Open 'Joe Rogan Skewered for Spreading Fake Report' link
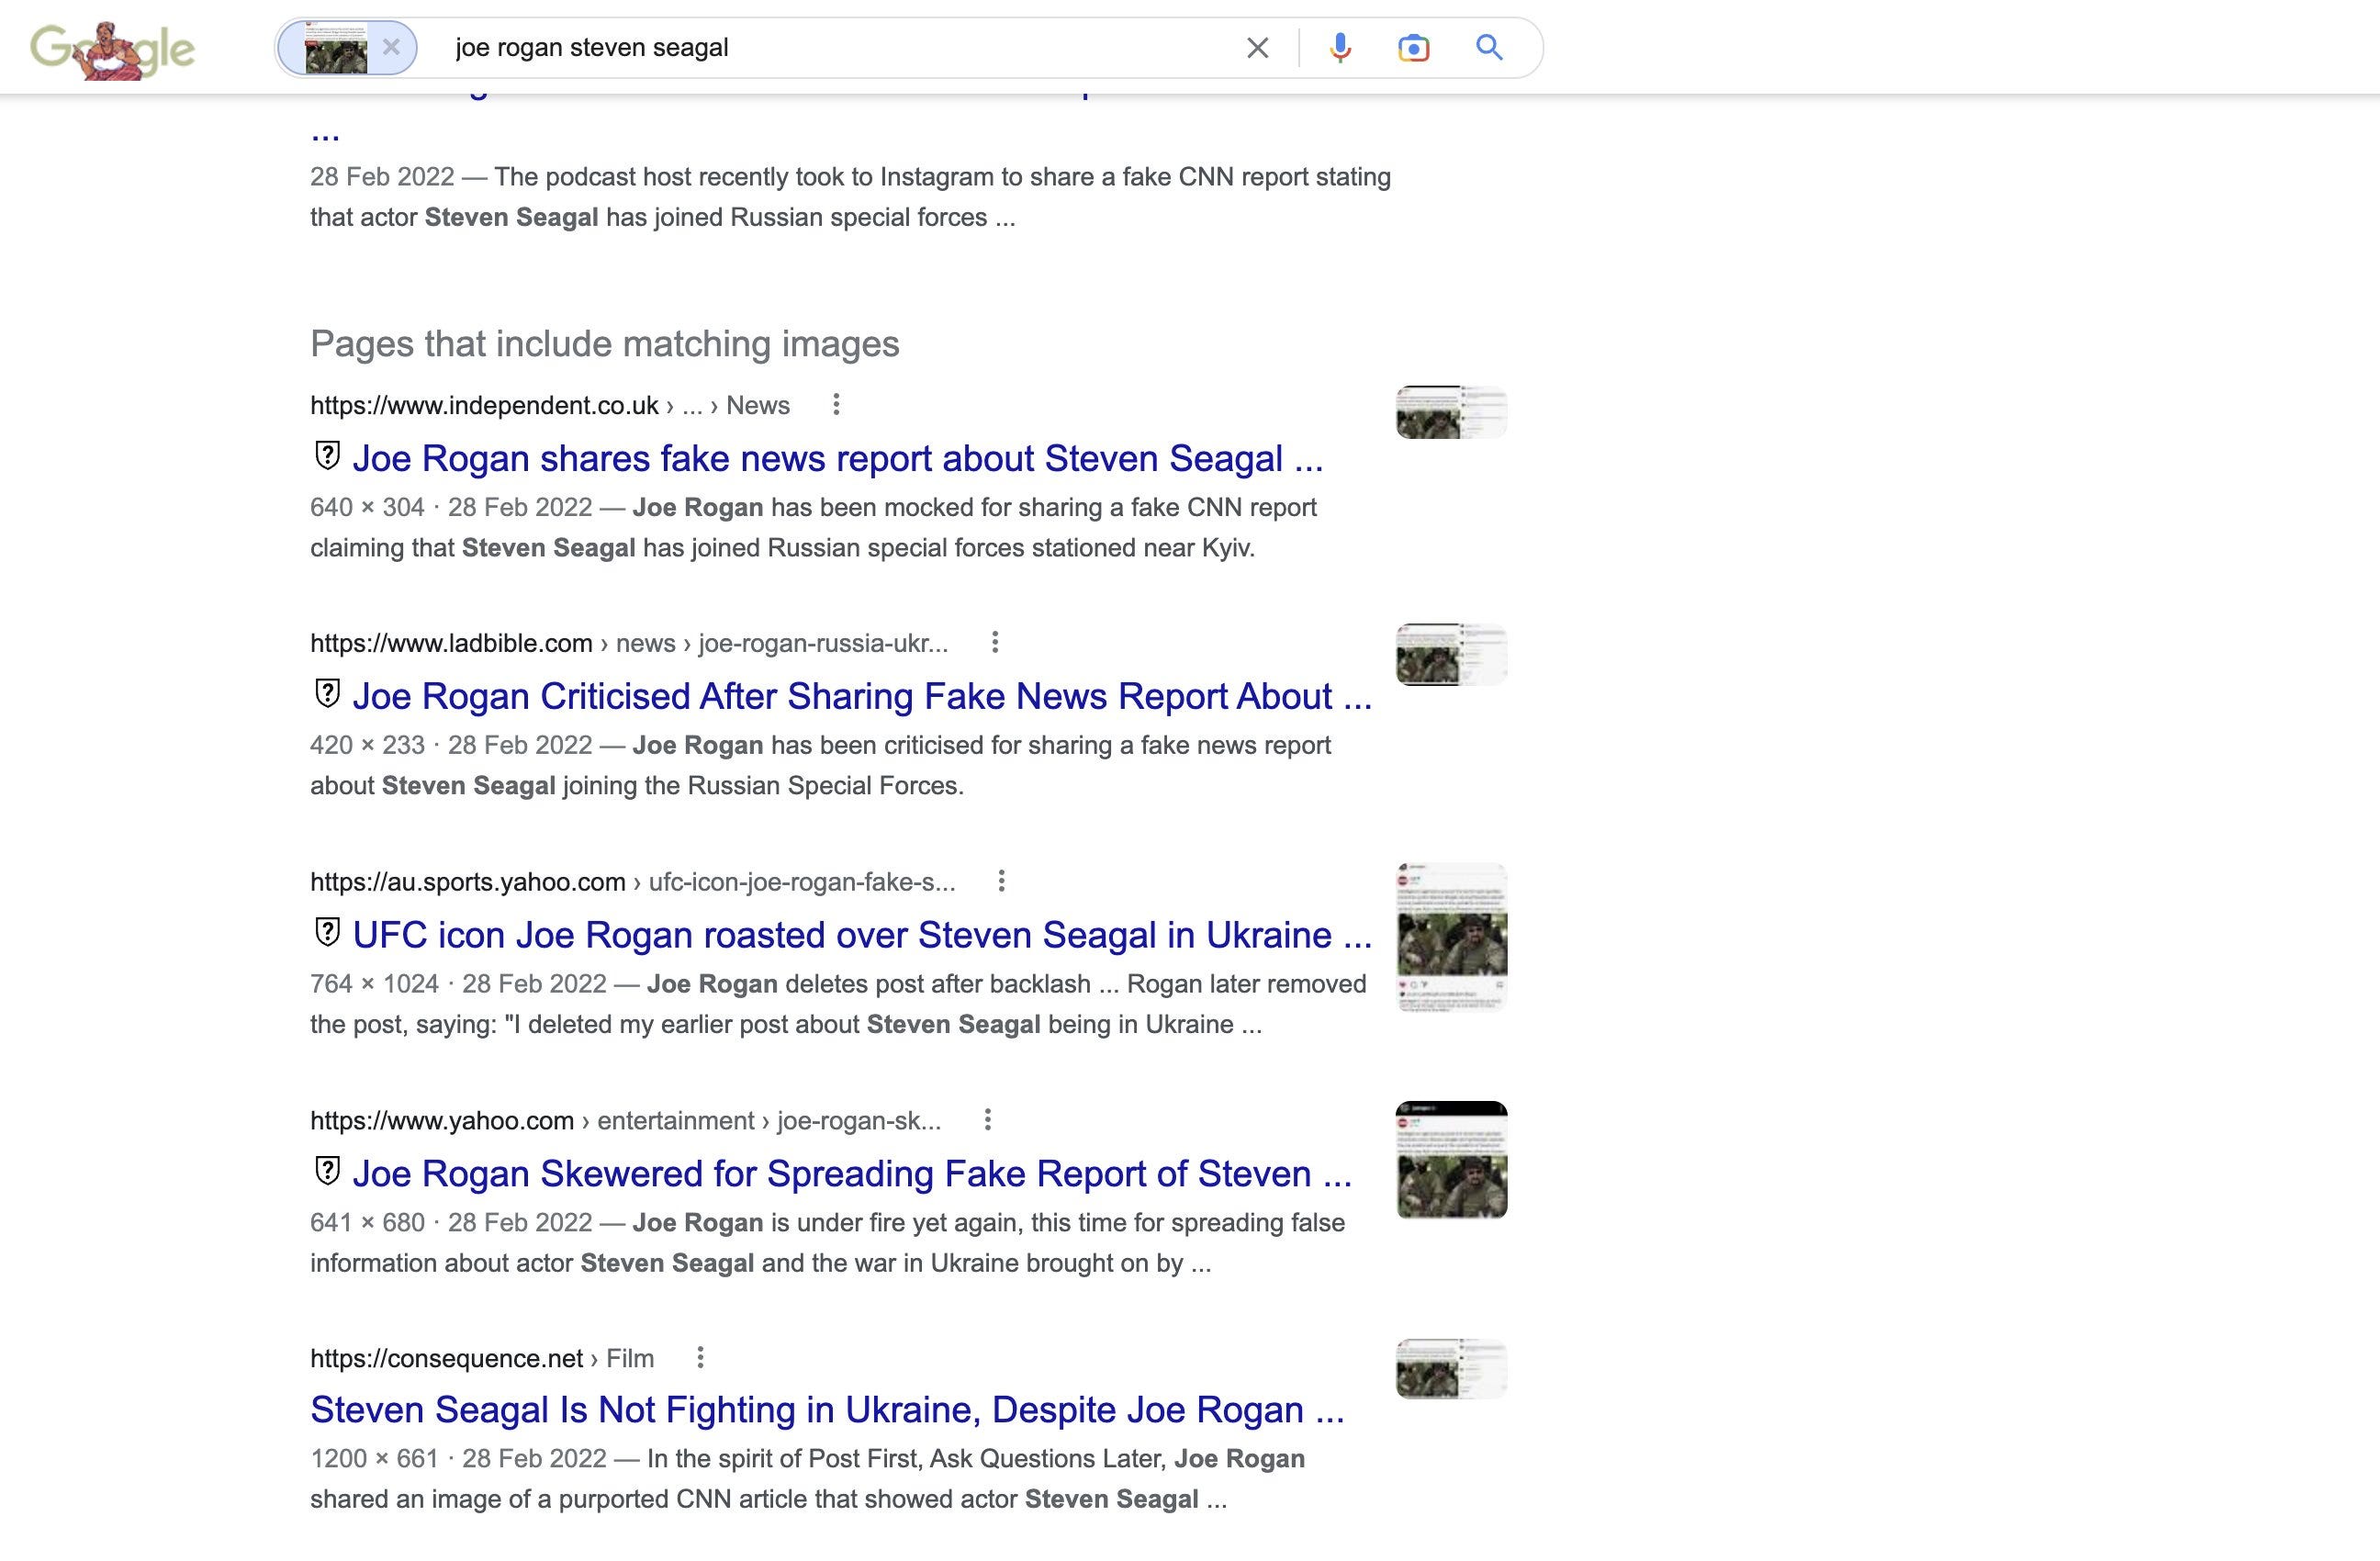The width and height of the screenshot is (2380, 1561). click(852, 1173)
